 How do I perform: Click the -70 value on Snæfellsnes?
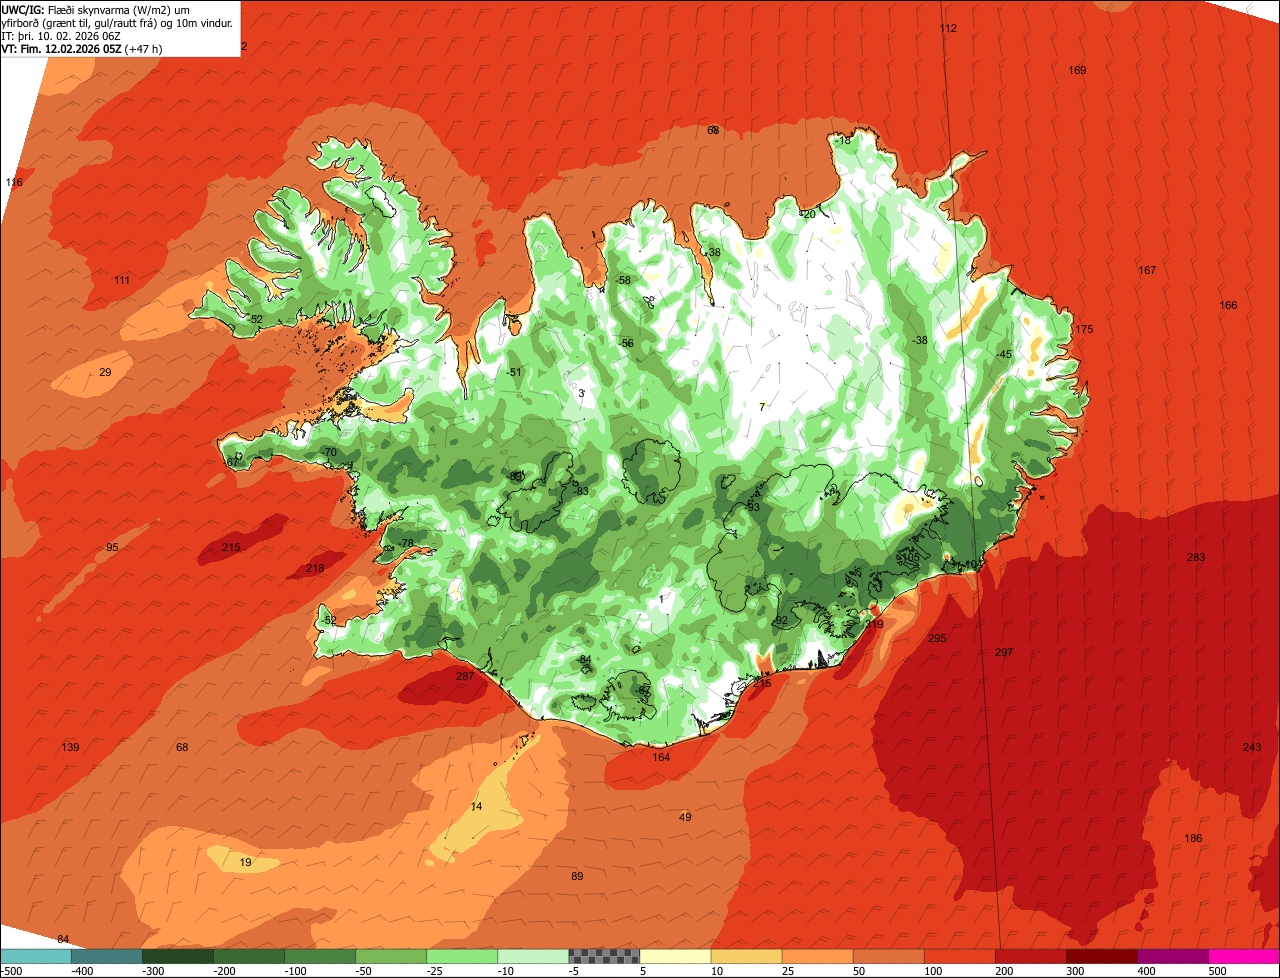[329, 452]
